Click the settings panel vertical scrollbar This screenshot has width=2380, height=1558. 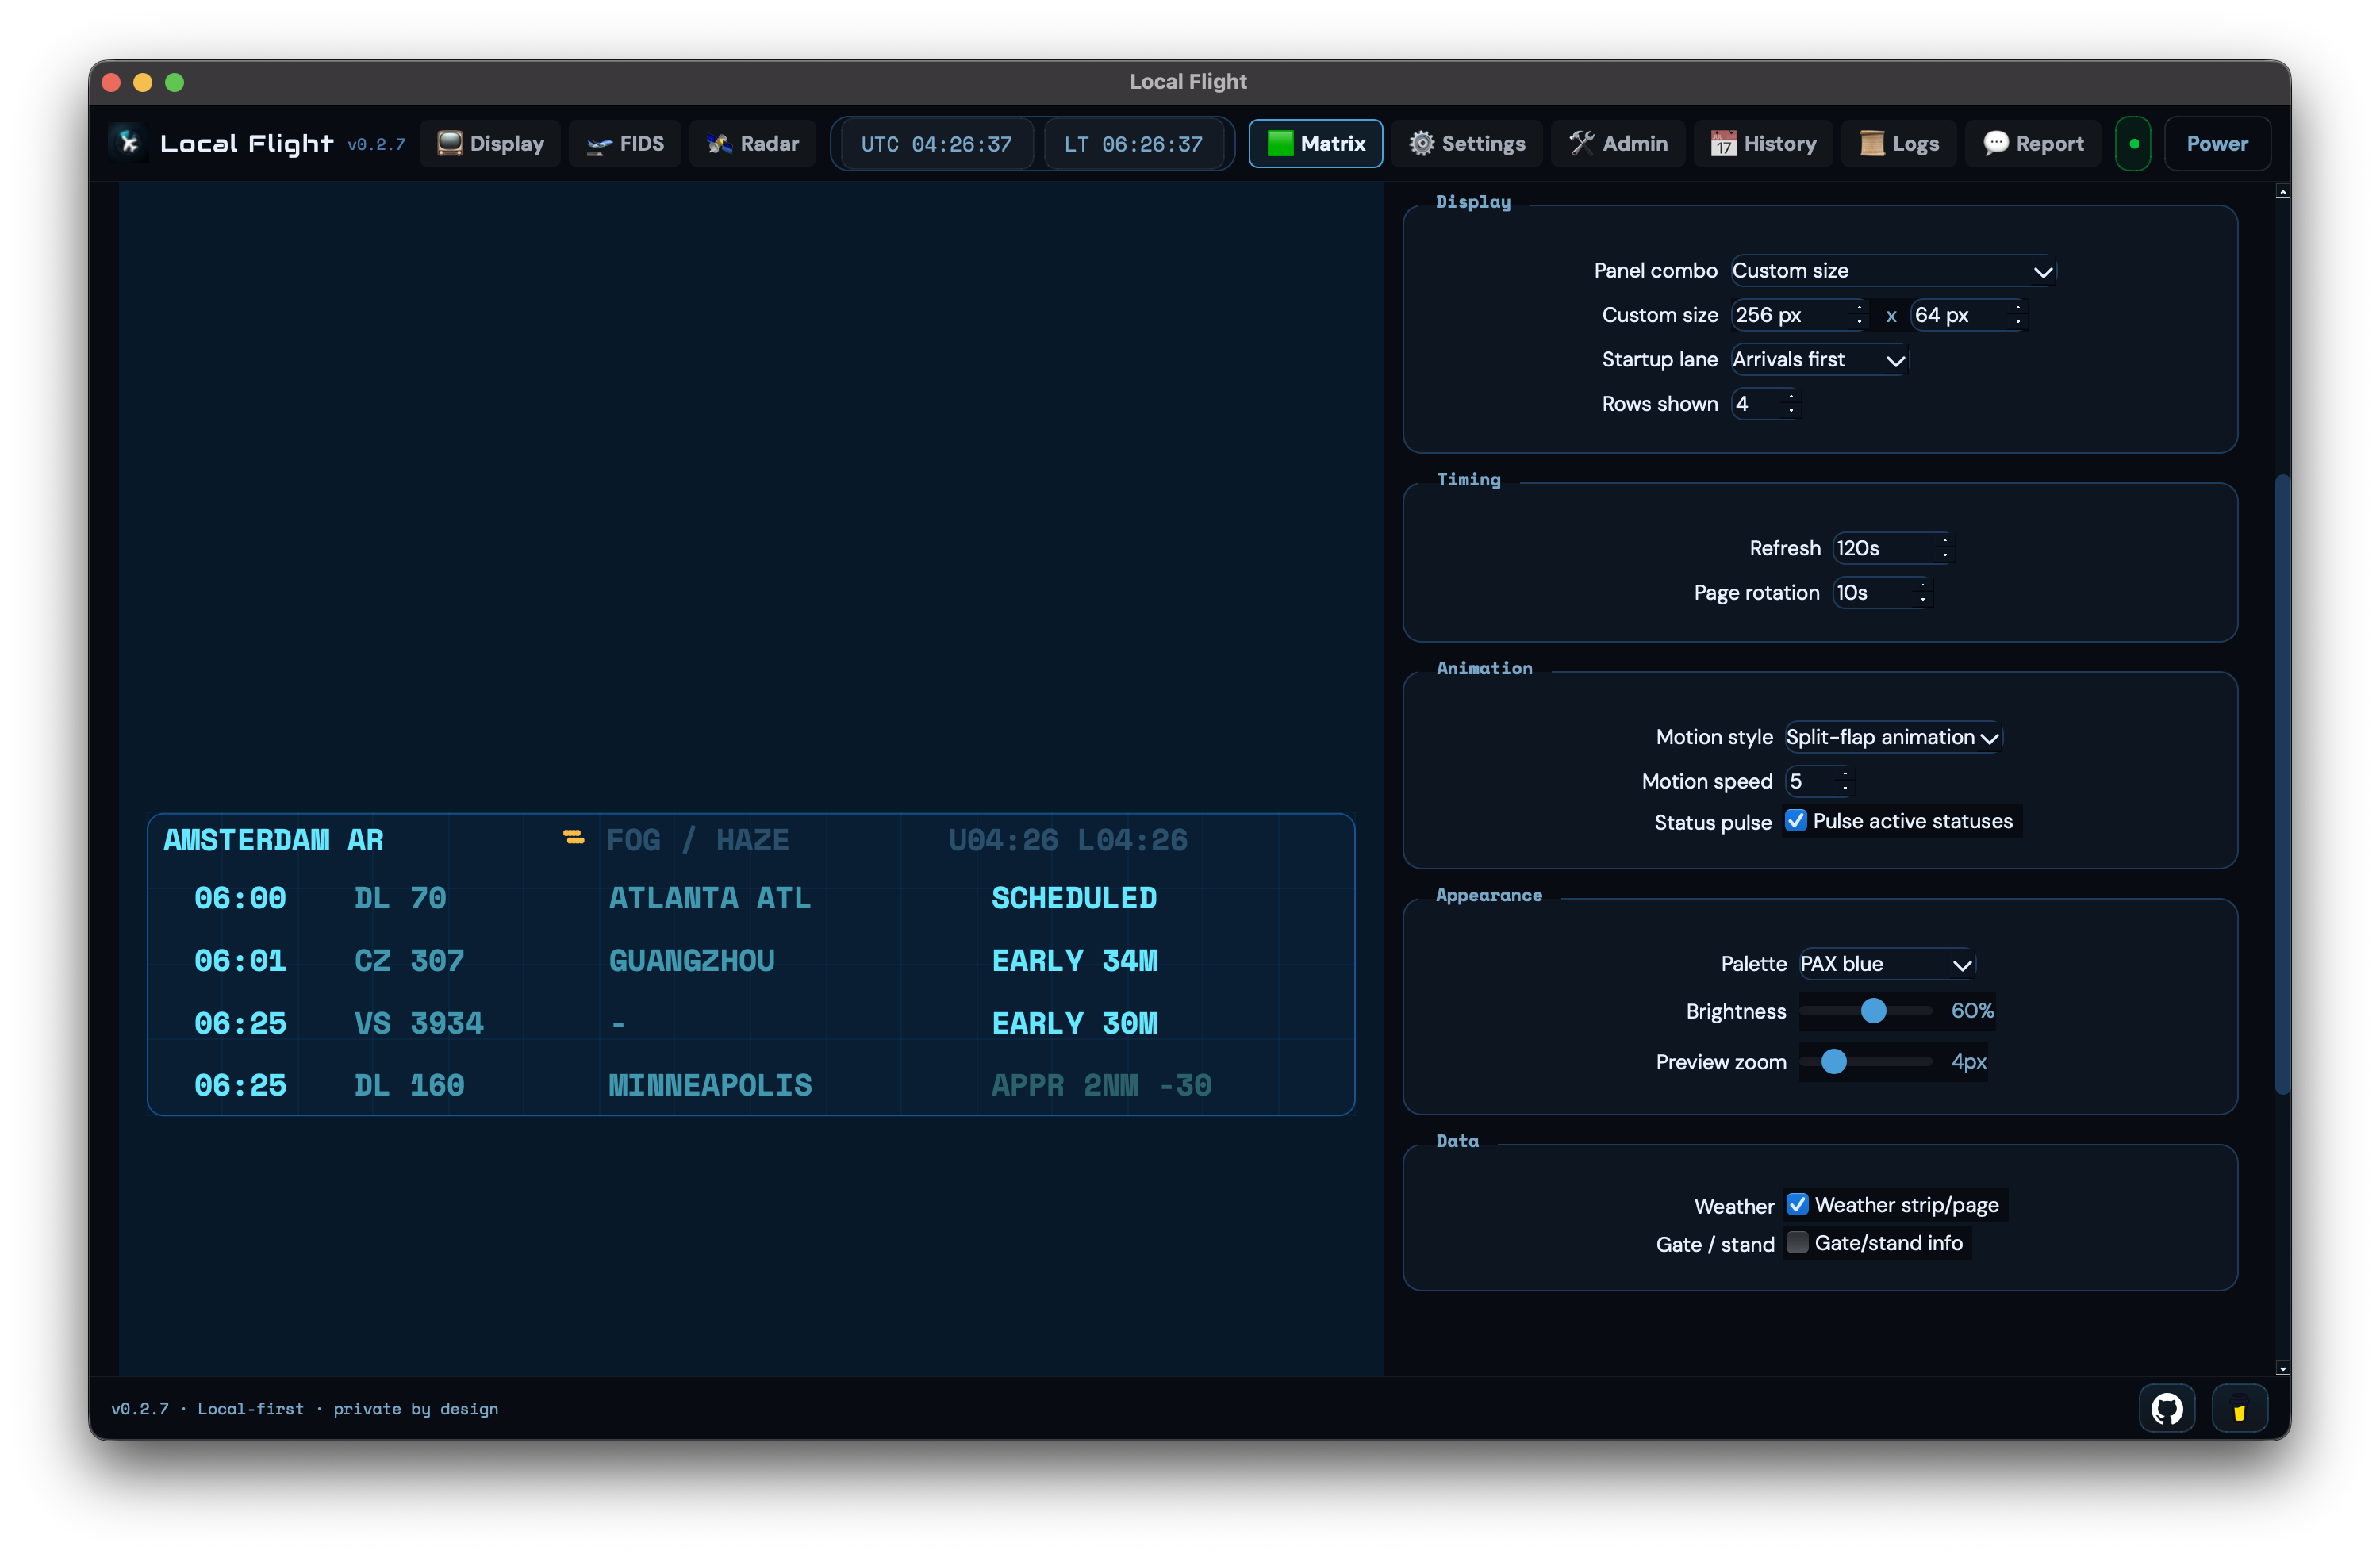click(x=2282, y=785)
